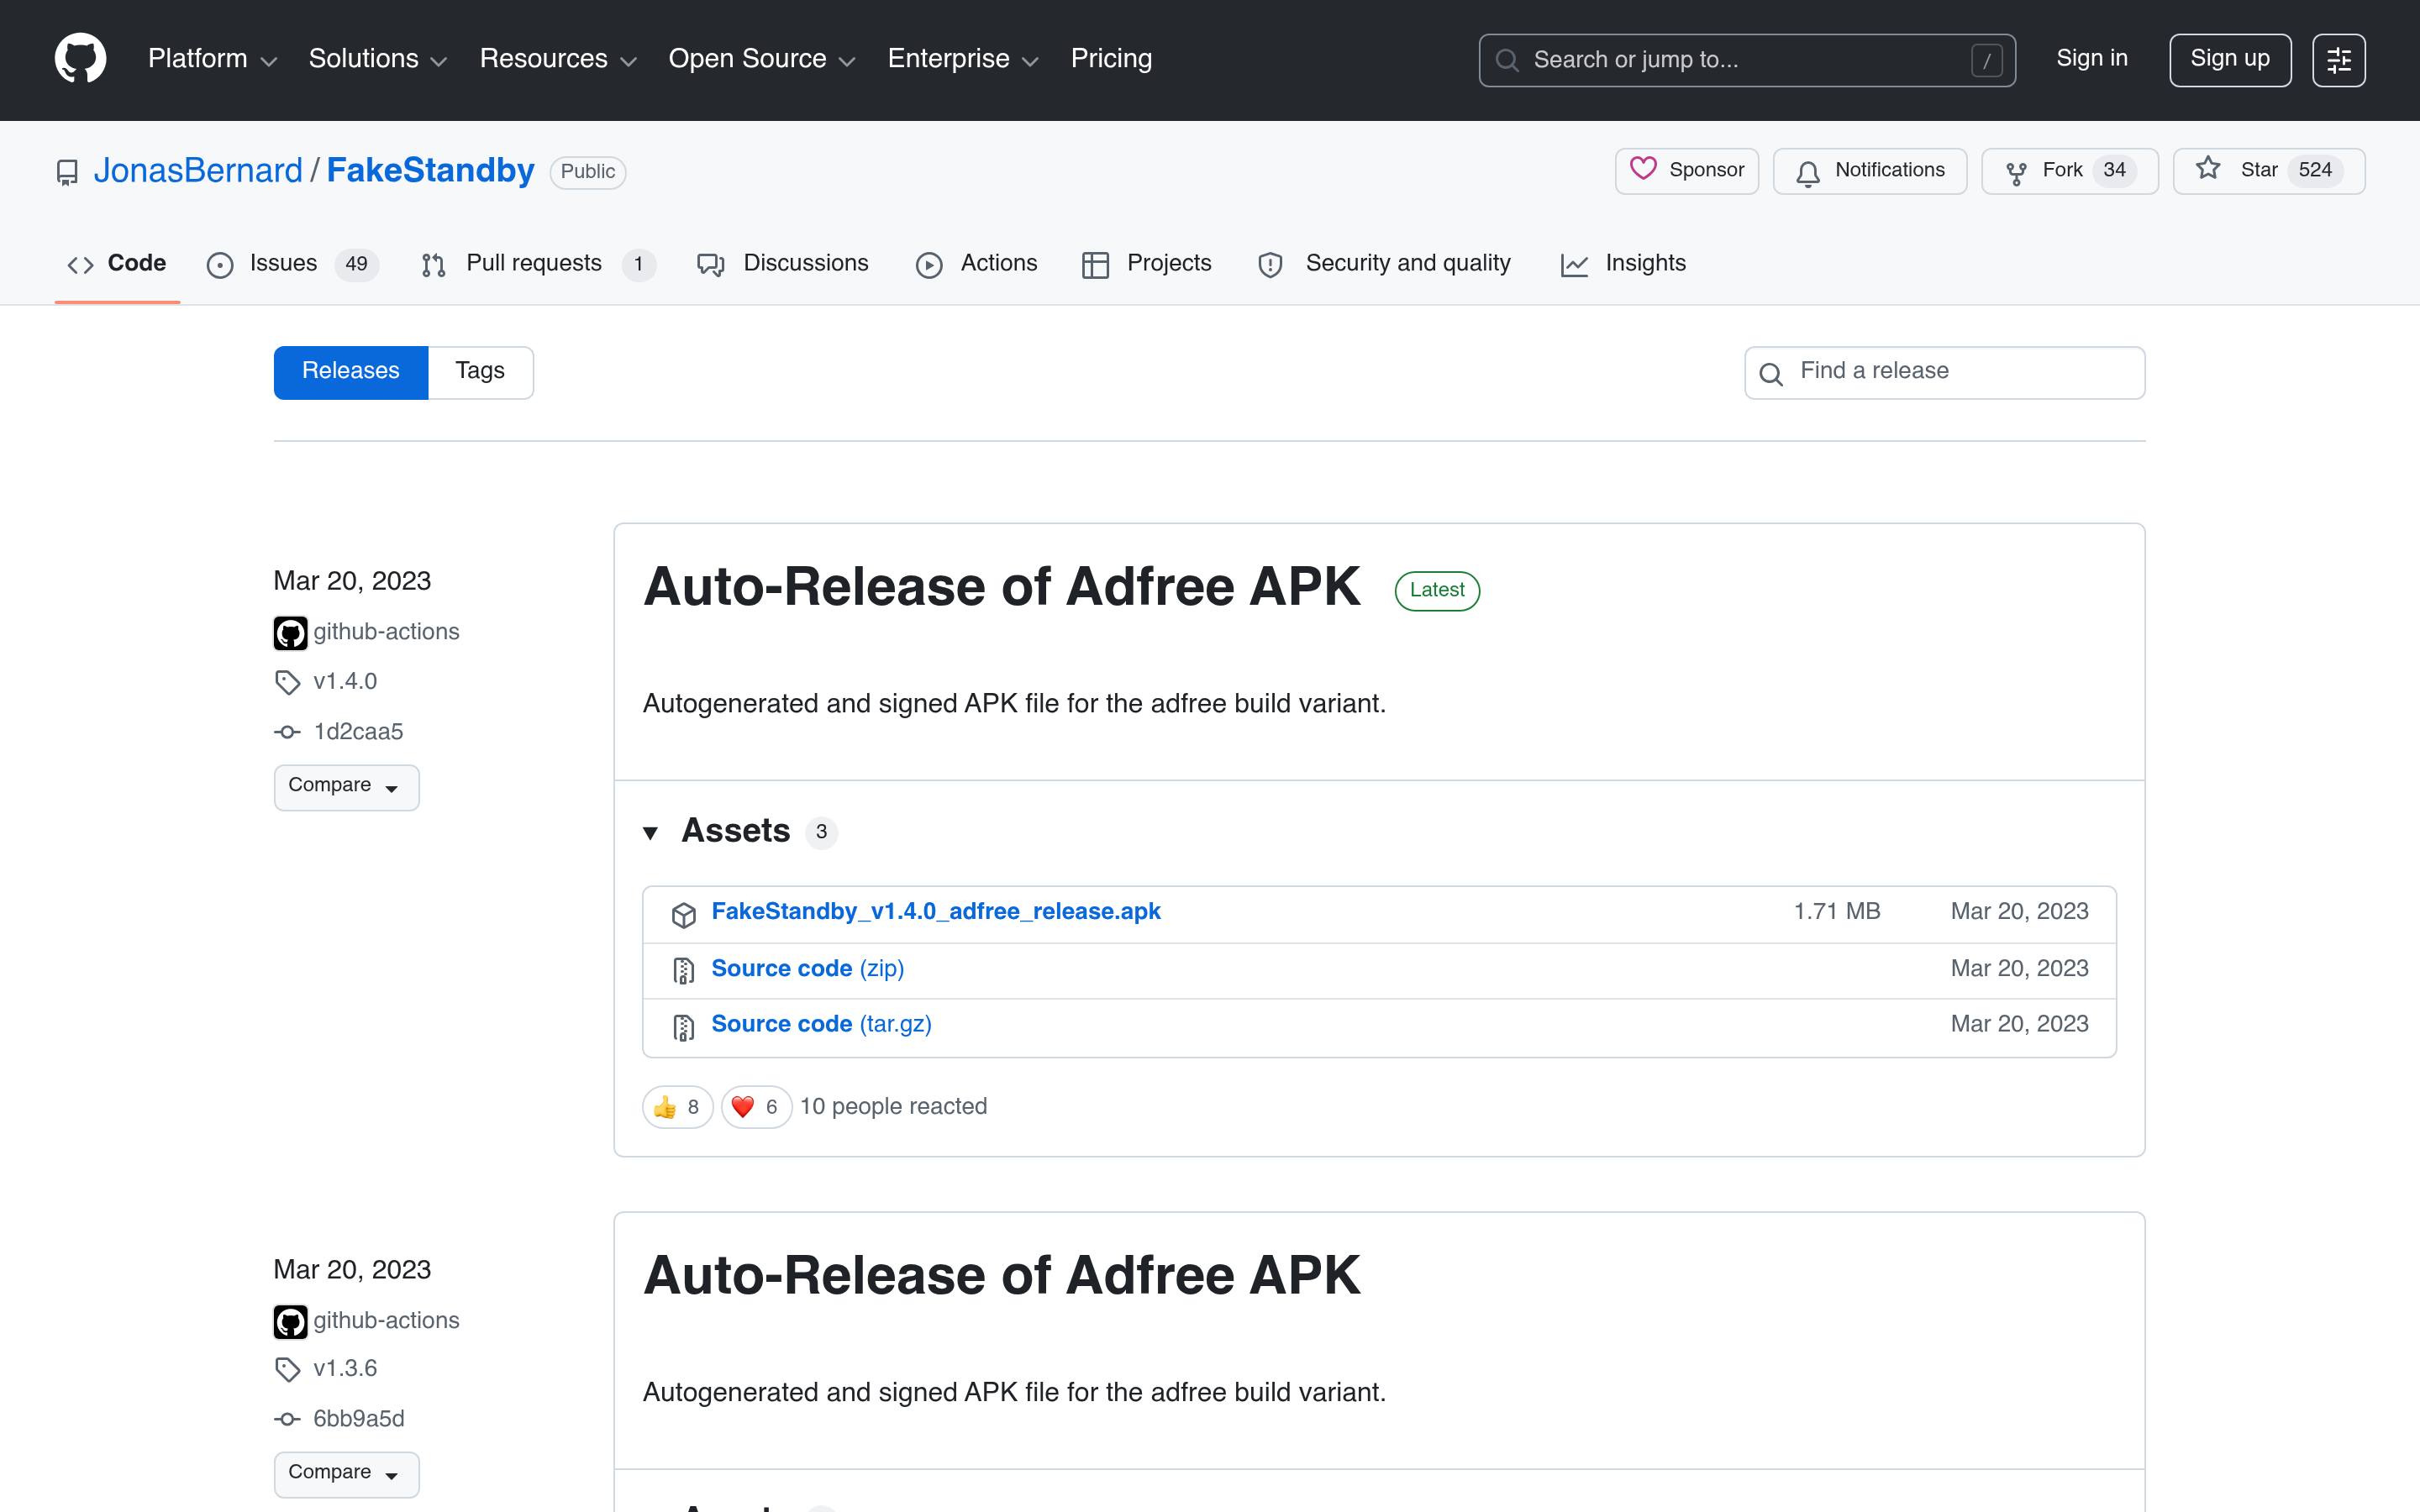
Task: Click the Star icon
Action: pos(2208,169)
